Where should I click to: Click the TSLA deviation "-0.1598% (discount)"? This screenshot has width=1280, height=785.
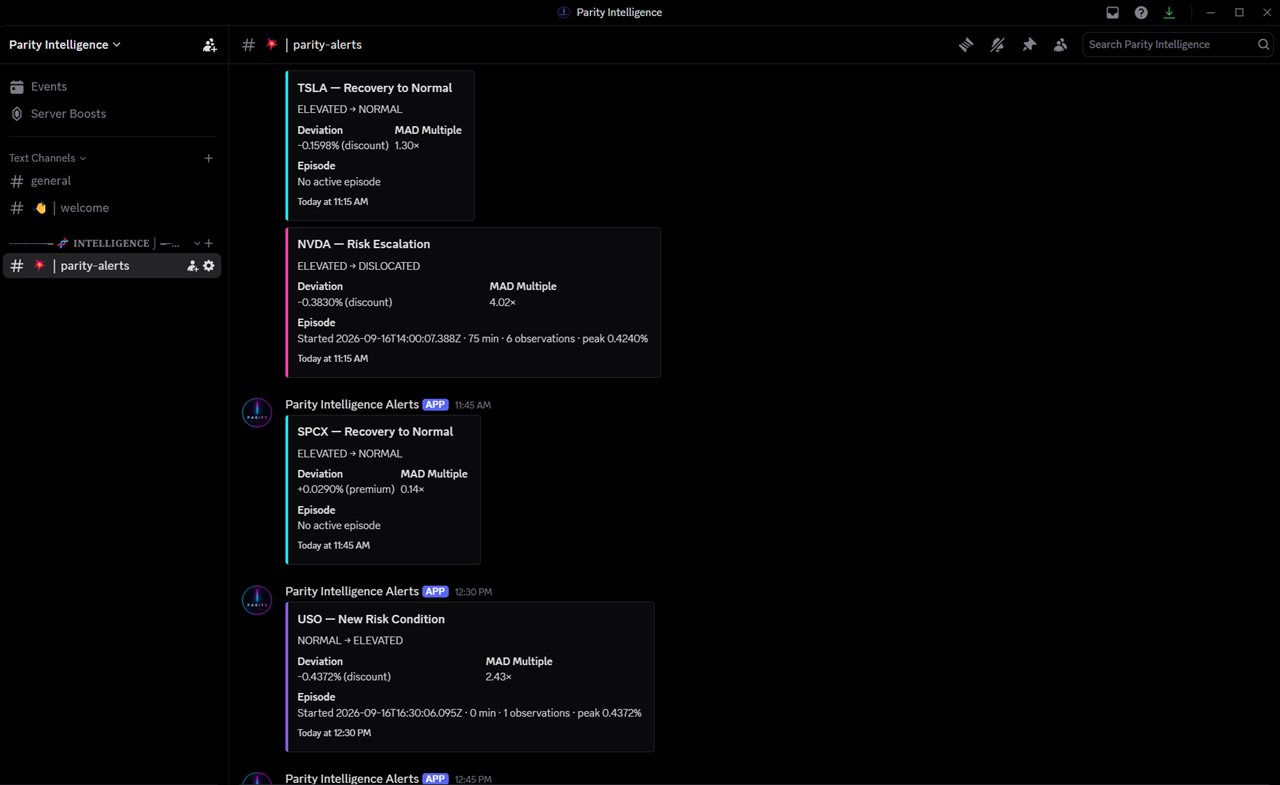tap(343, 146)
